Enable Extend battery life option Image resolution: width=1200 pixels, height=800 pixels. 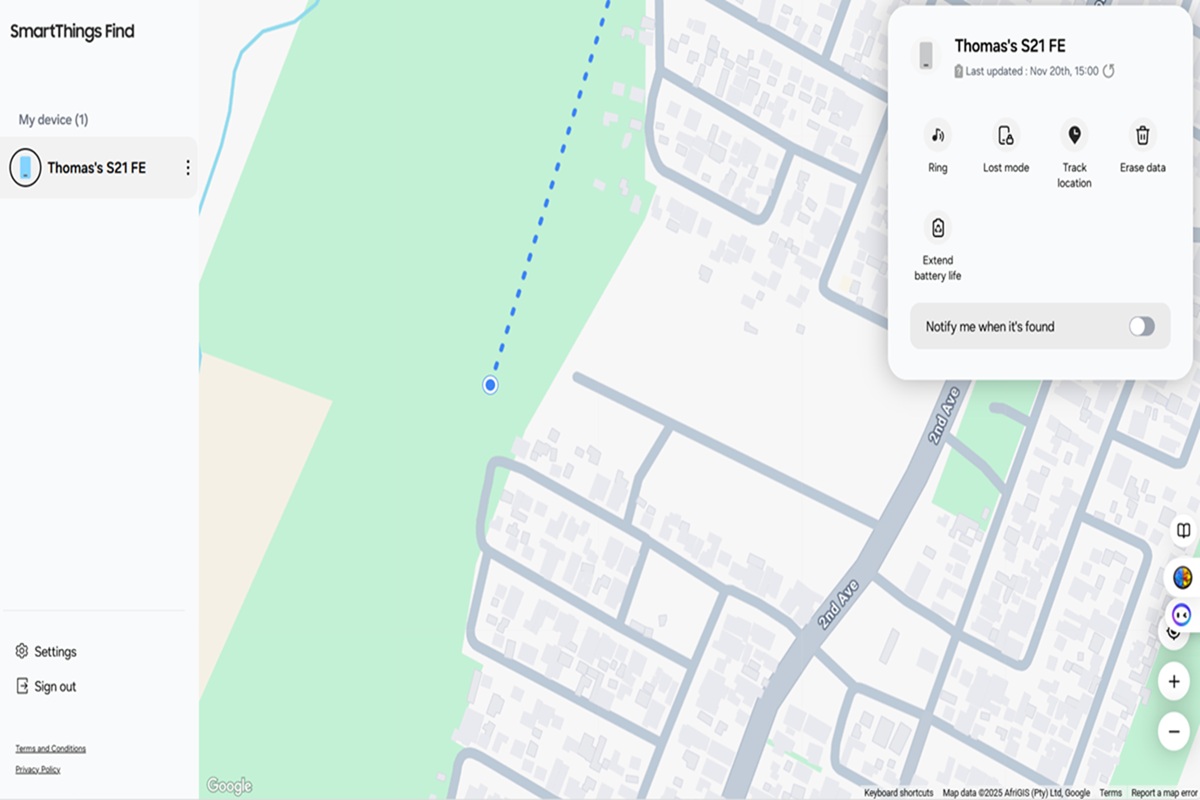tap(937, 228)
